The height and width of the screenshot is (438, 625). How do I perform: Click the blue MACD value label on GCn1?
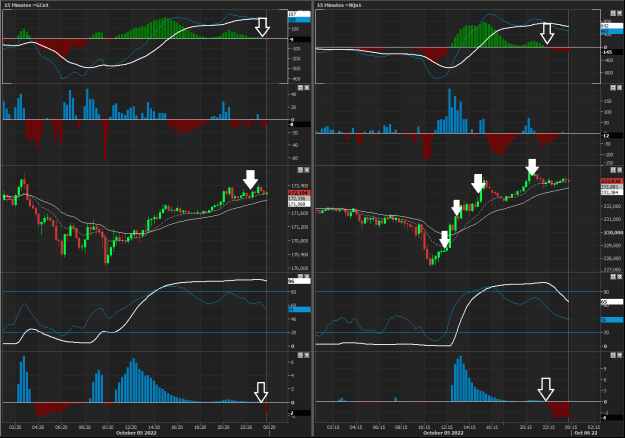point(299,20)
